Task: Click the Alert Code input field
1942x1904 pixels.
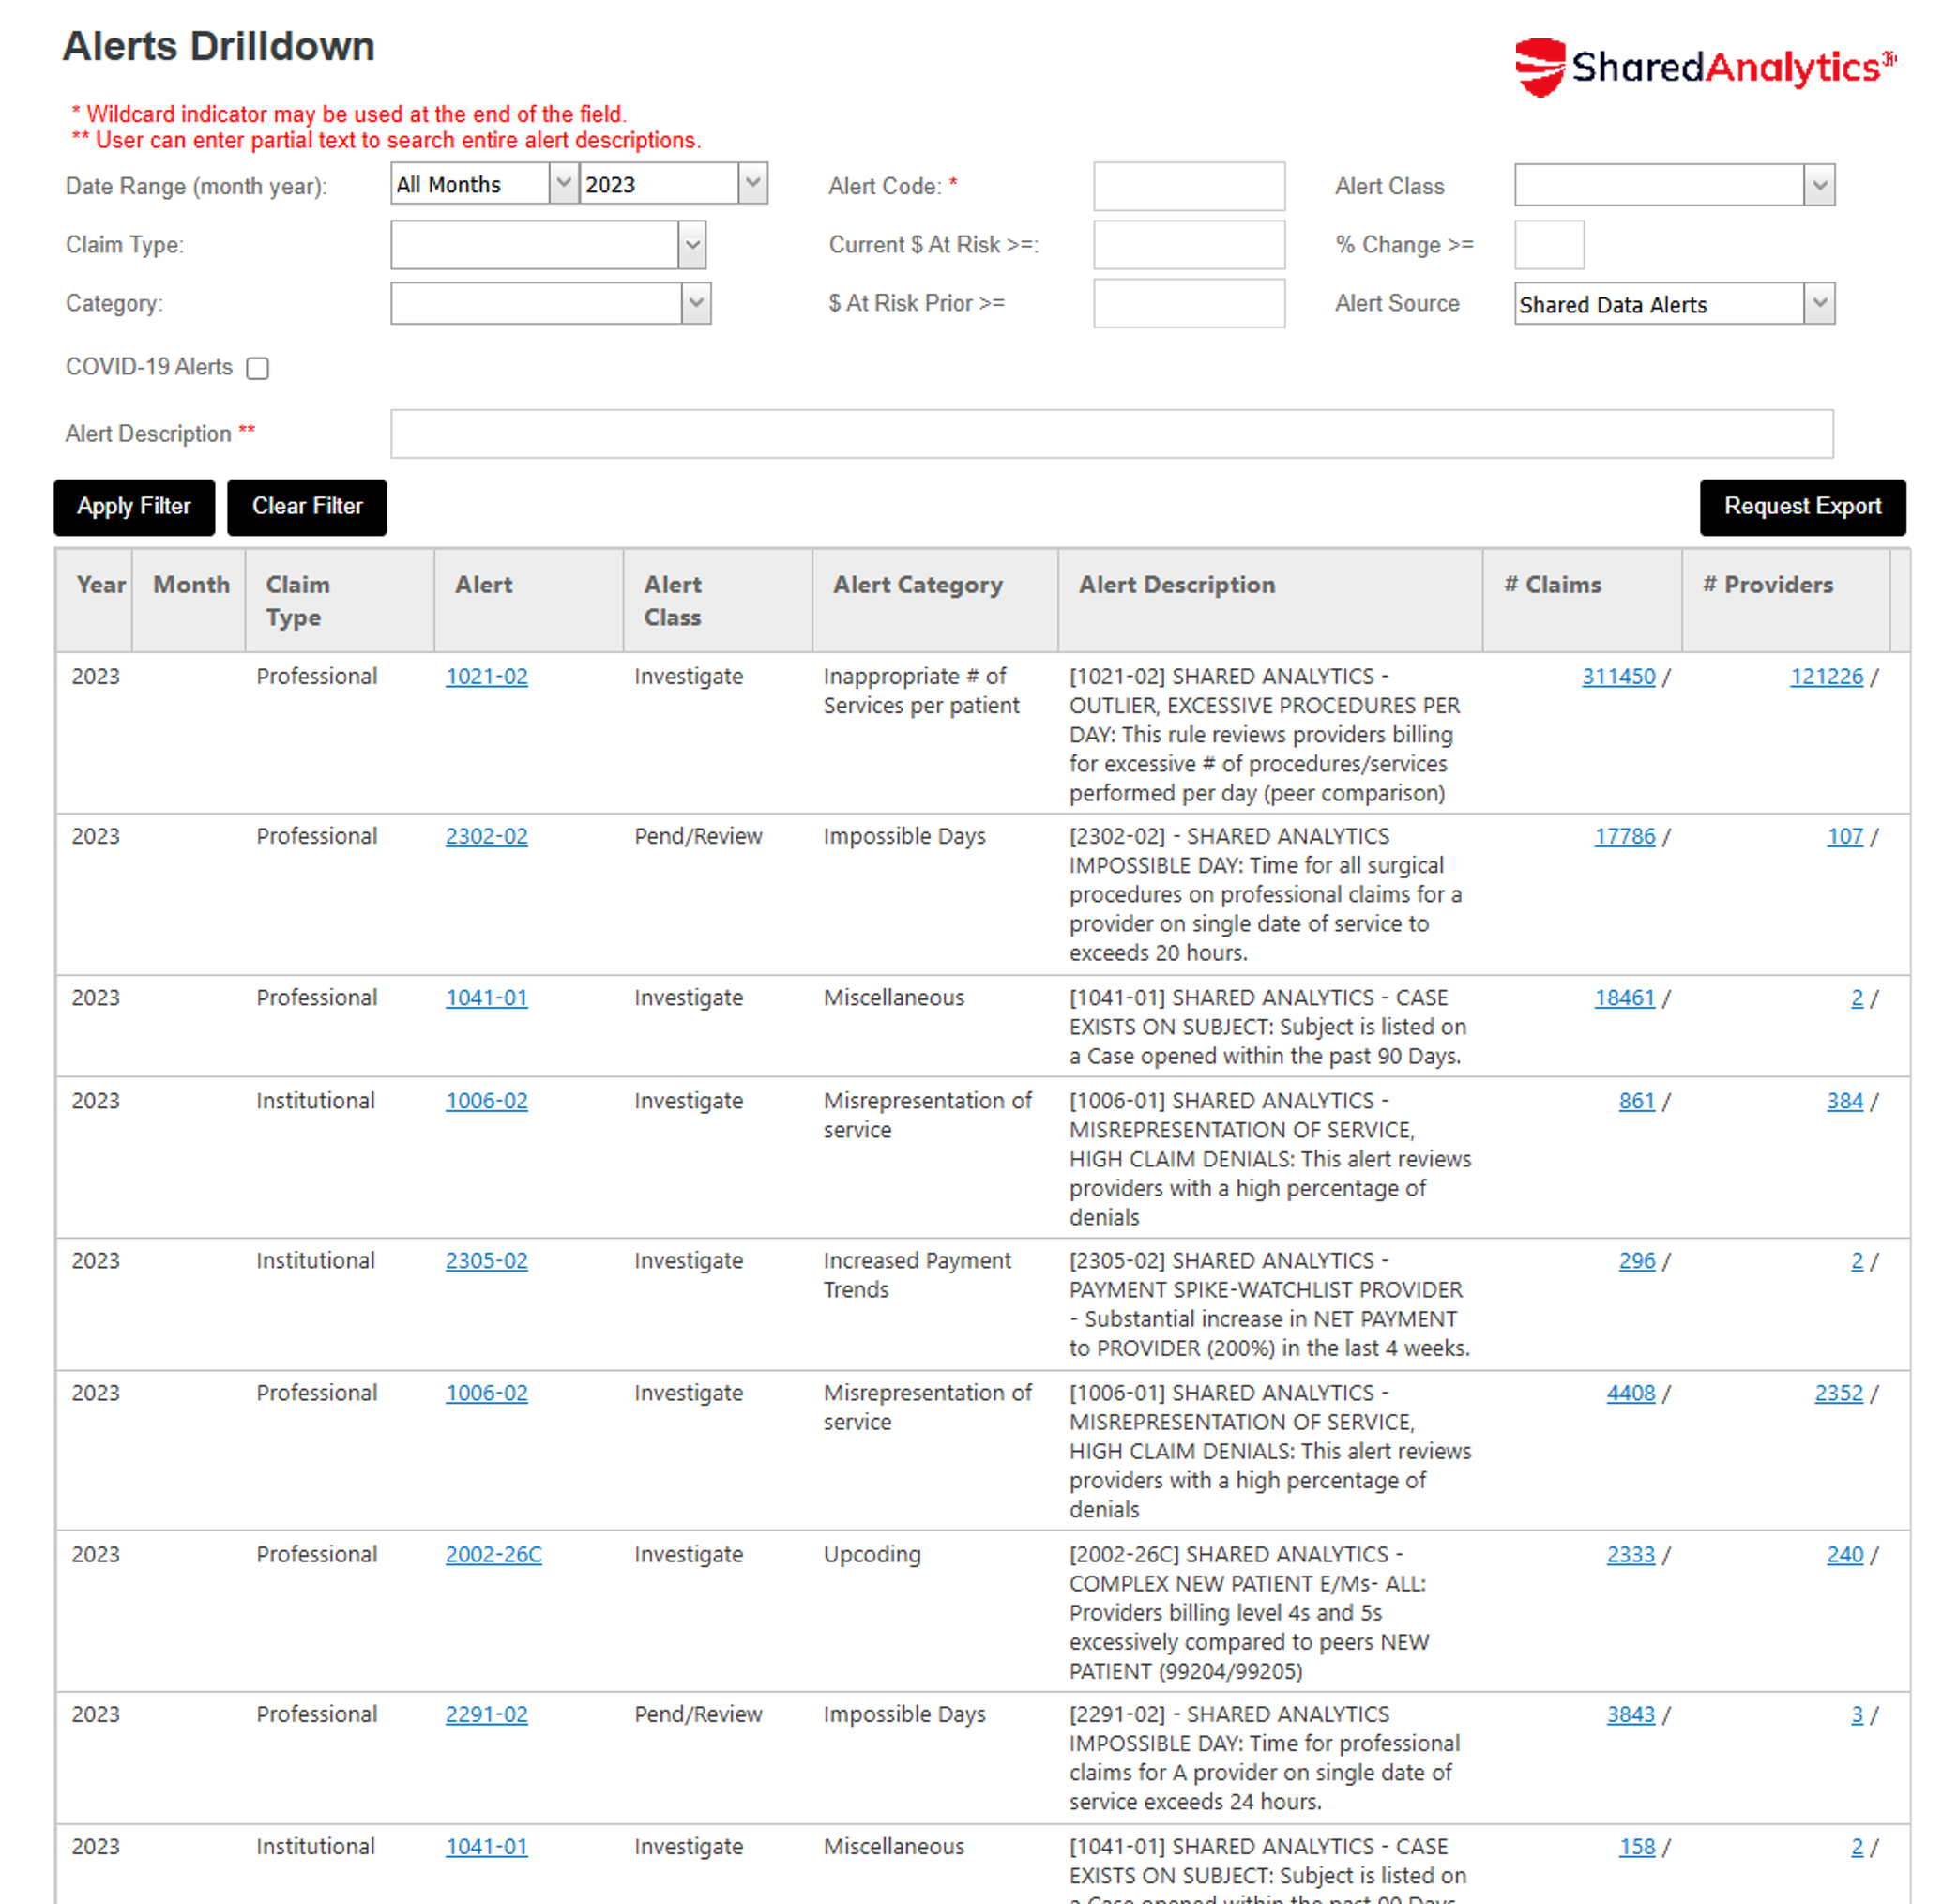Action: [1188, 186]
